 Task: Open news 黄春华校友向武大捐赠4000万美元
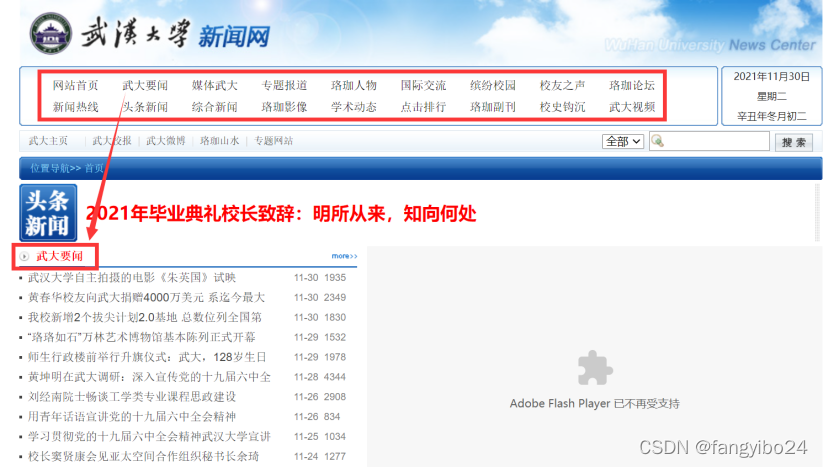click(146, 298)
